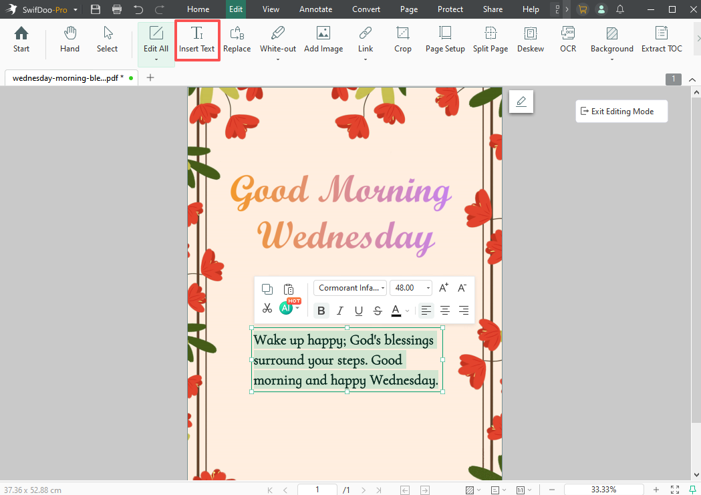701x495 pixels.
Task: Cut selected text with scissors icon
Action: tap(267, 310)
